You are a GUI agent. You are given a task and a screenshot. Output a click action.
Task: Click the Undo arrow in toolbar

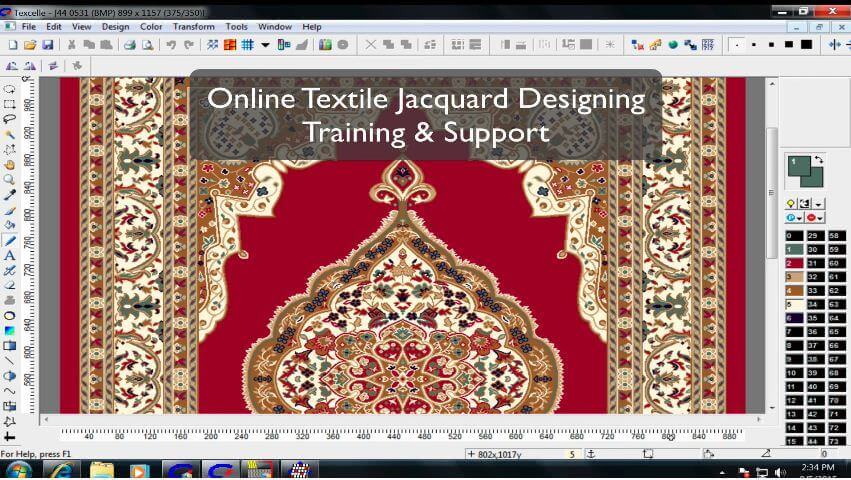coord(171,45)
